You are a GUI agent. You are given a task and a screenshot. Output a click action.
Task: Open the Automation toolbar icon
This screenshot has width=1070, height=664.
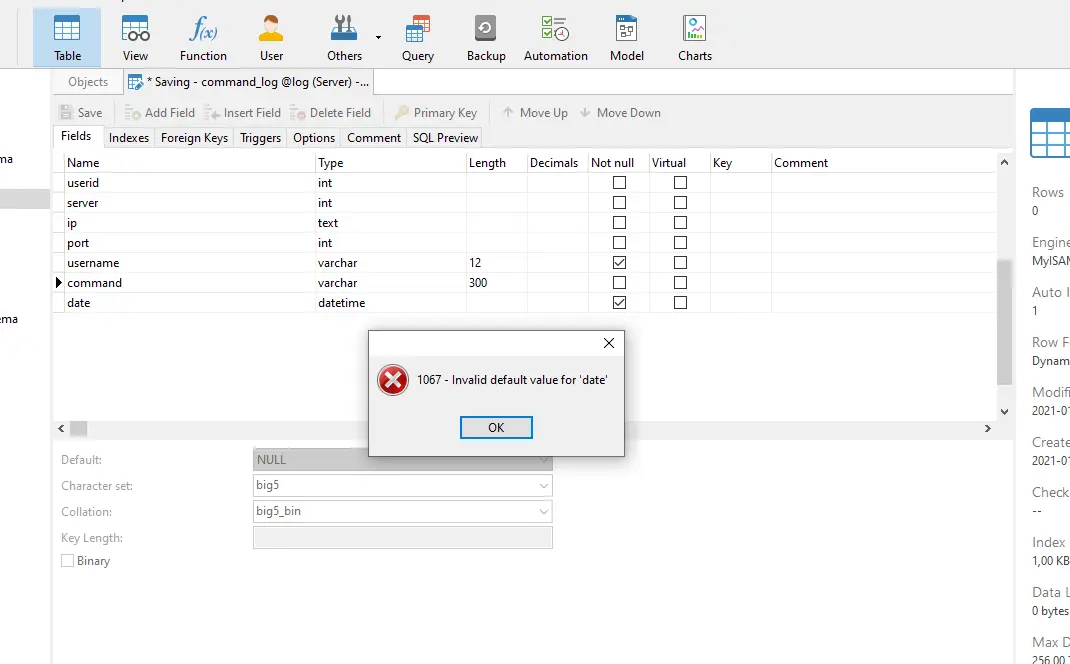[556, 37]
